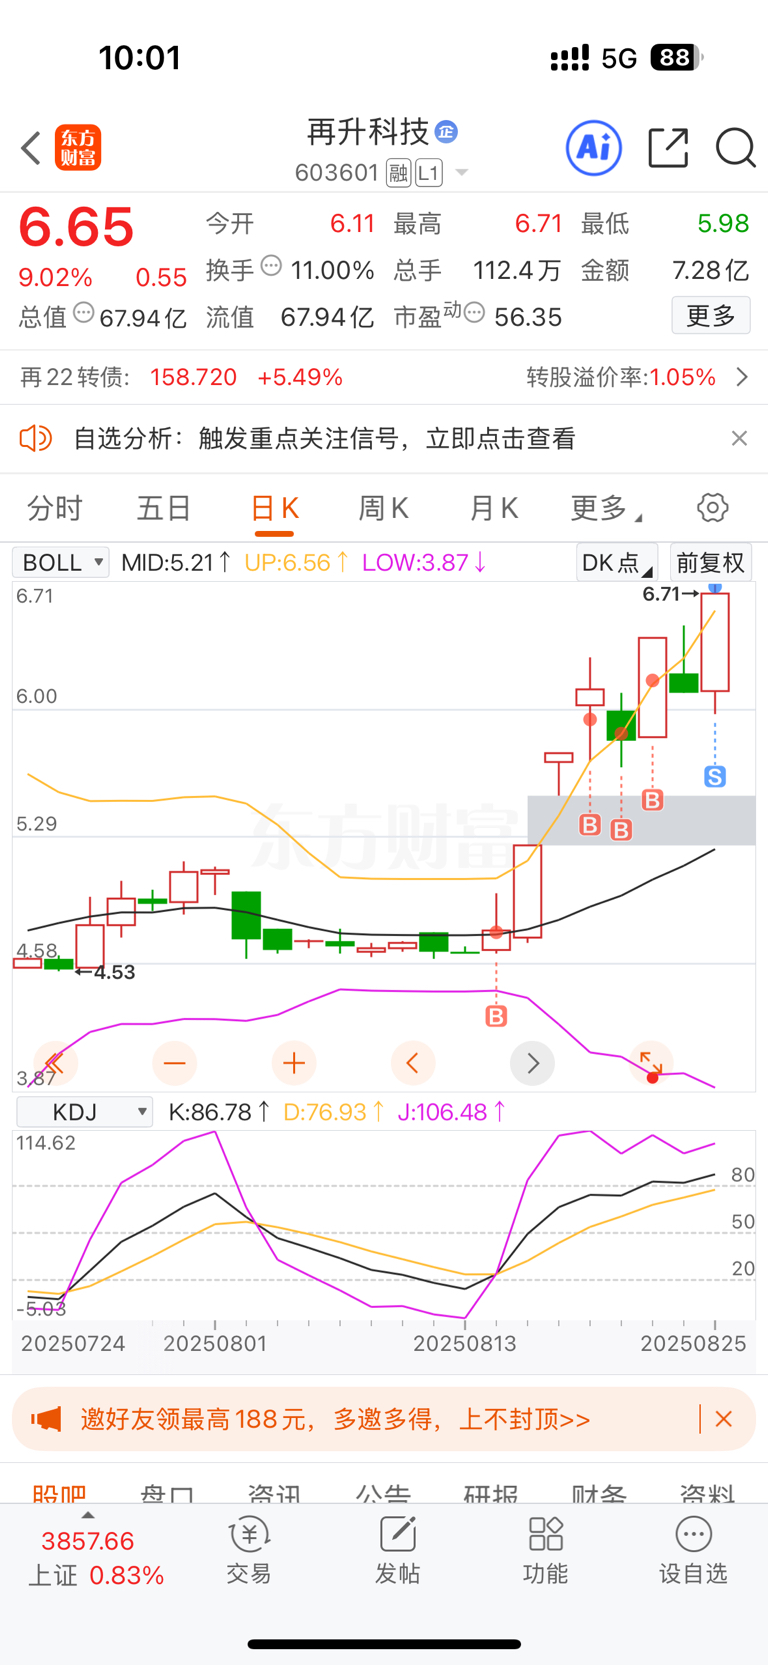This screenshot has height=1665, width=769.
Task: Switch to 研报 section tab
Action: pos(491,1493)
